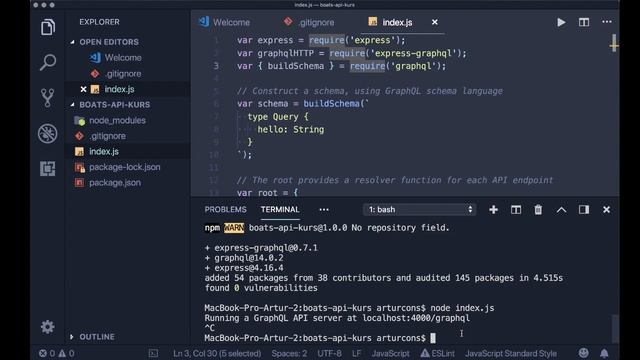
Task: Select the terminal shell dropdown '1: bash'
Action: 420,210
